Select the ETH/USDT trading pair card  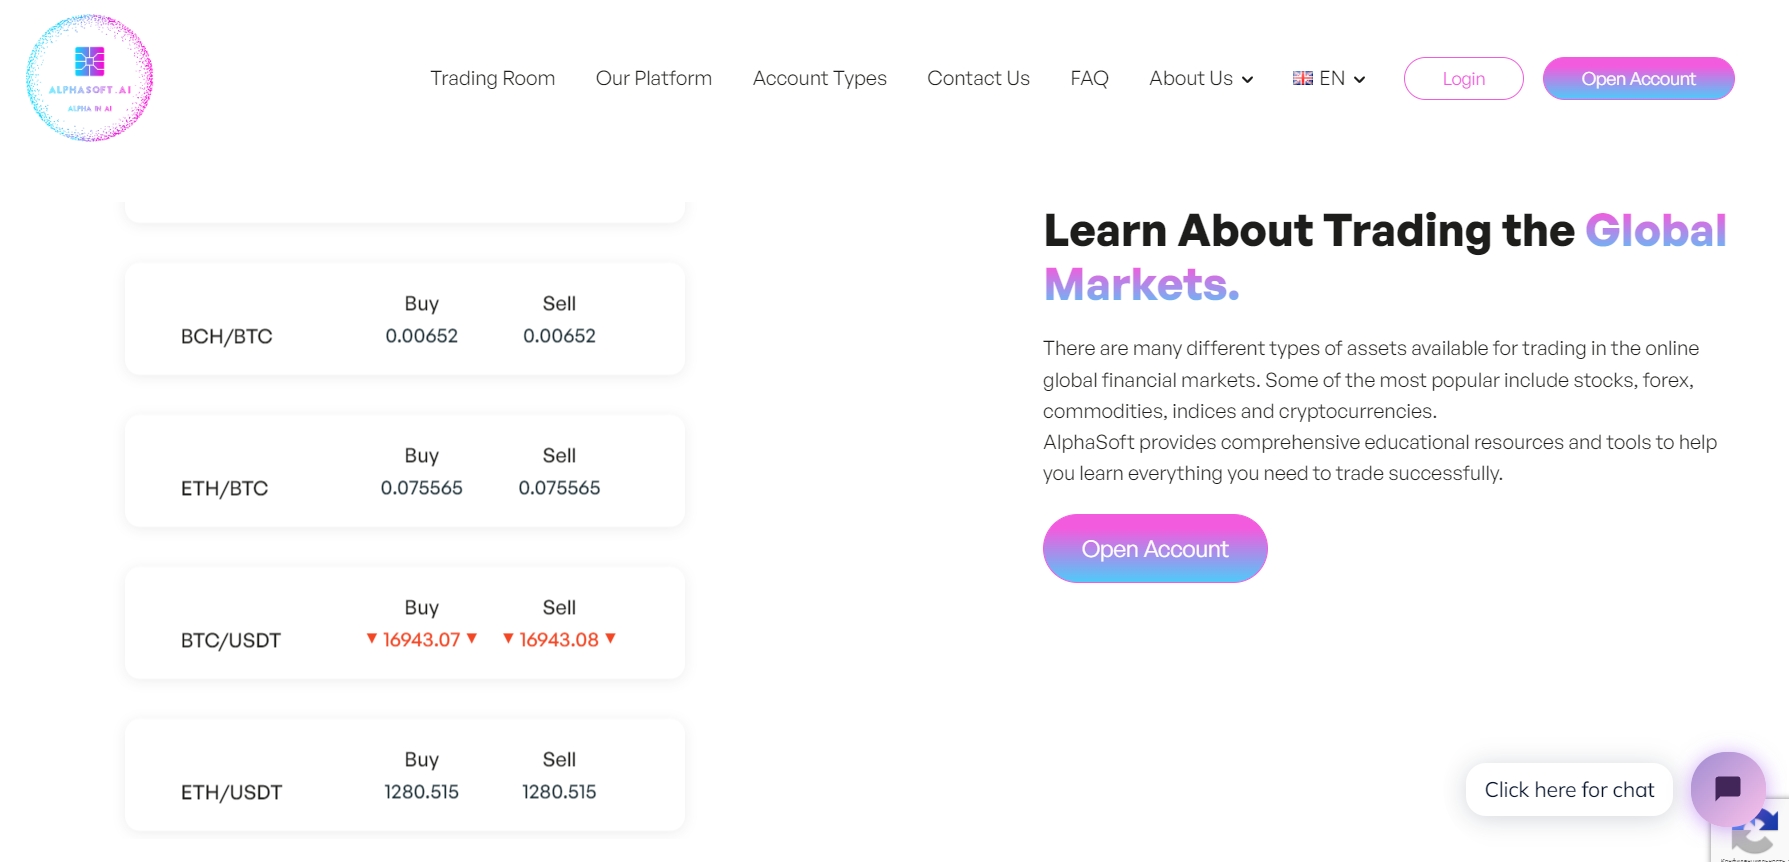(x=404, y=776)
